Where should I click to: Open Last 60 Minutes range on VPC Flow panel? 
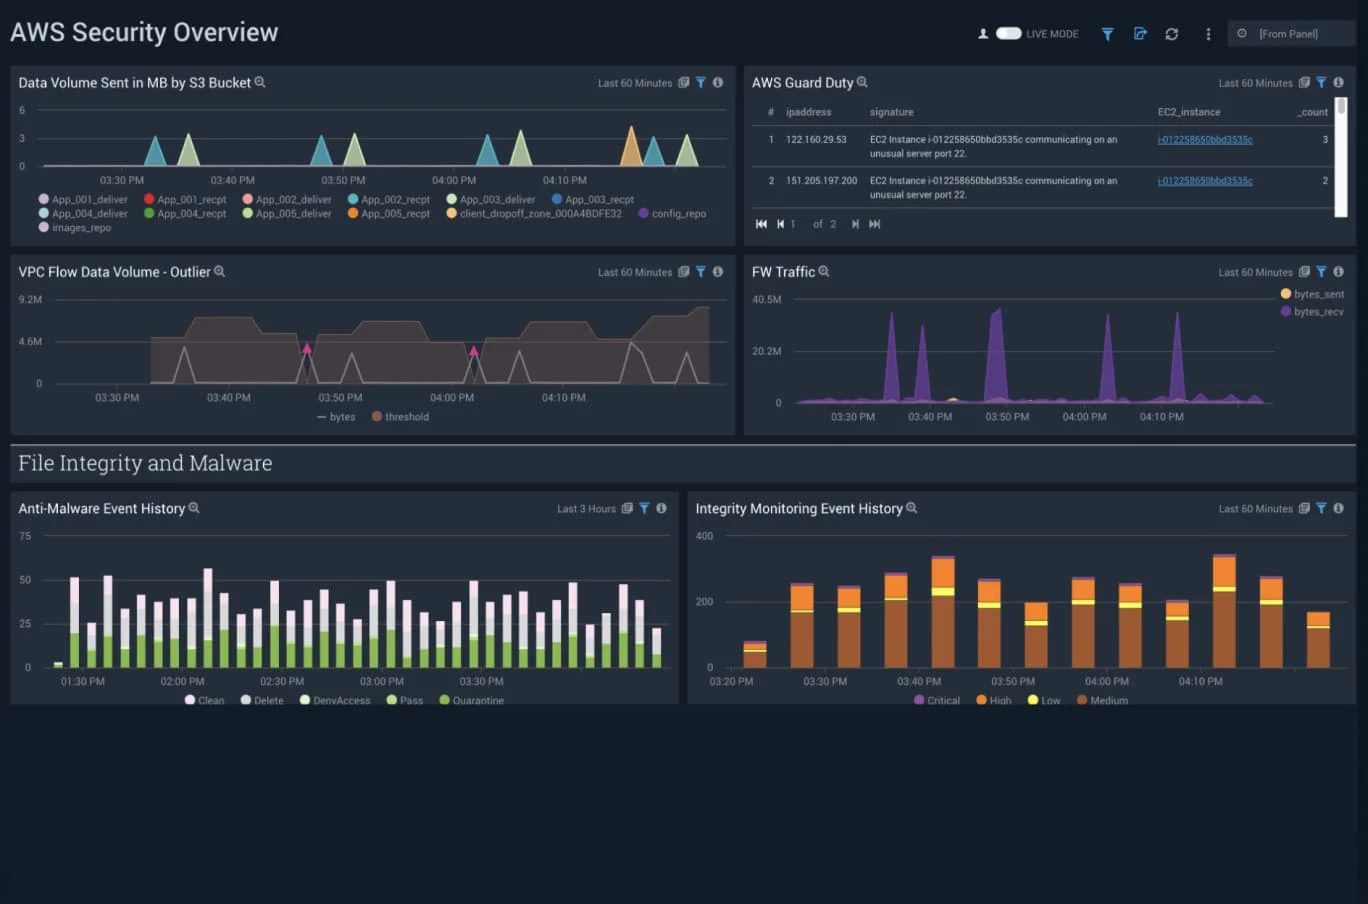pos(635,272)
